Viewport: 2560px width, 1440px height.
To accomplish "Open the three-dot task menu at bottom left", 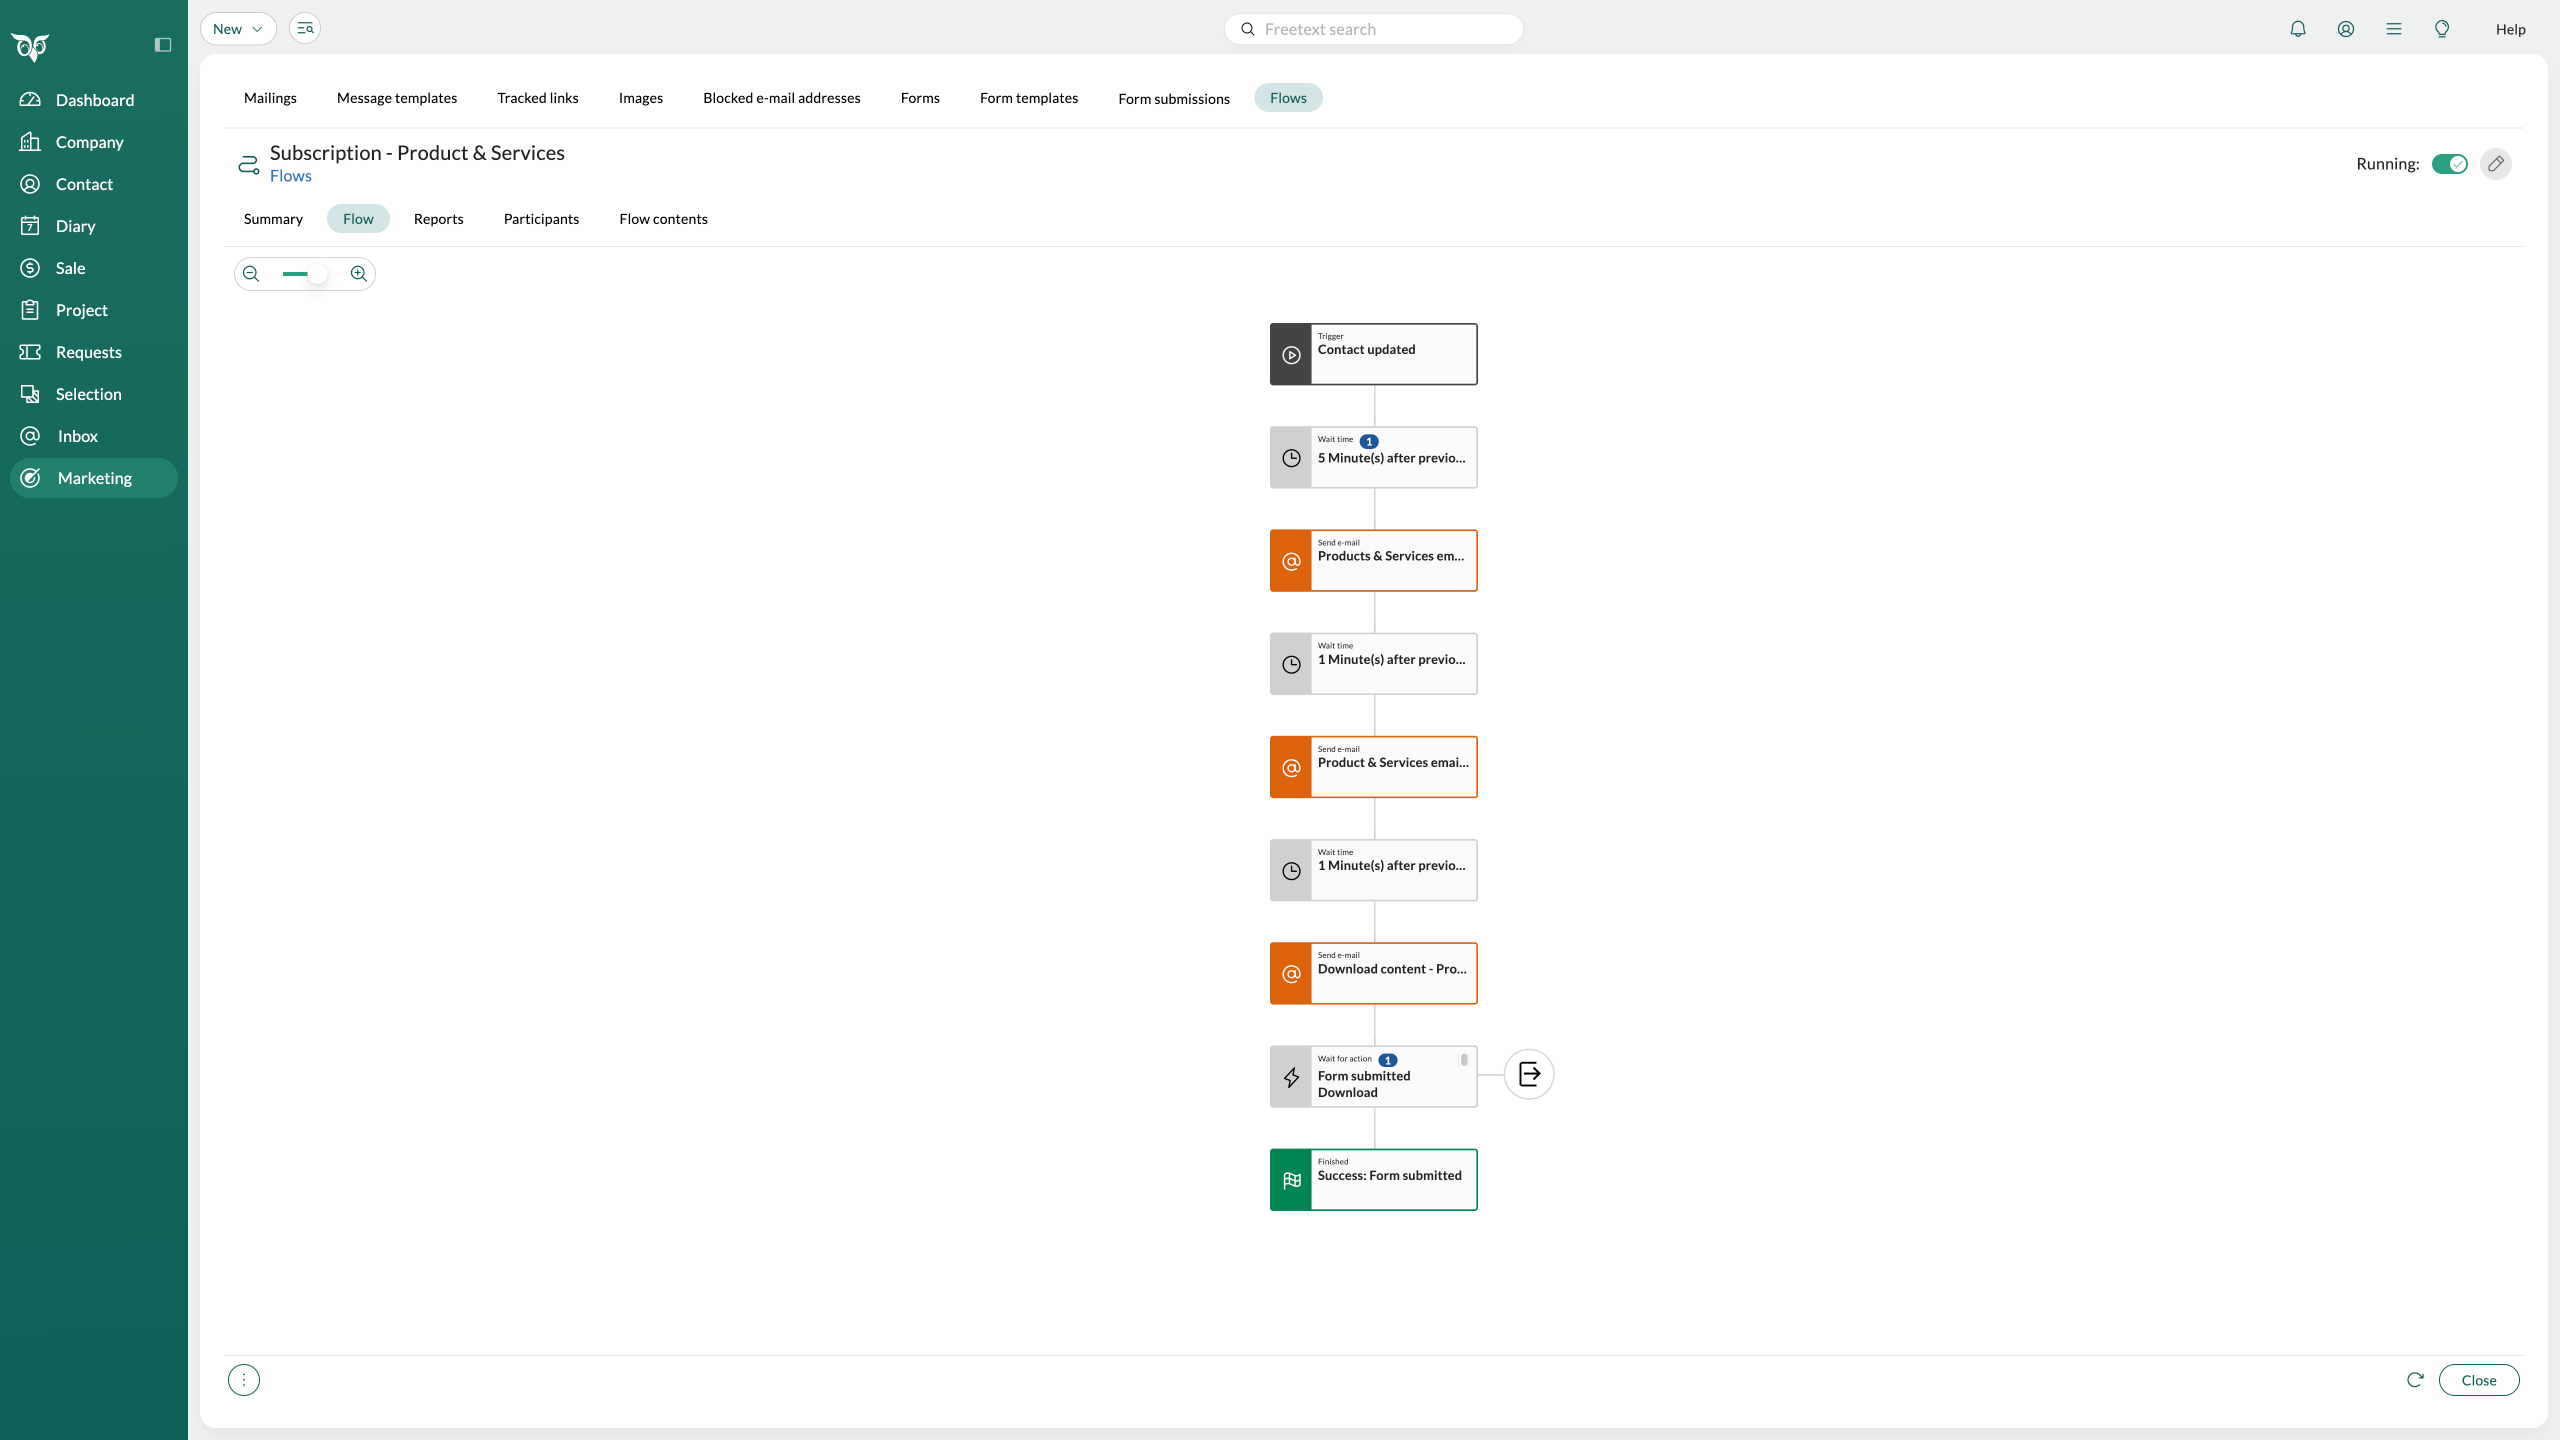I will point(244,1380).
